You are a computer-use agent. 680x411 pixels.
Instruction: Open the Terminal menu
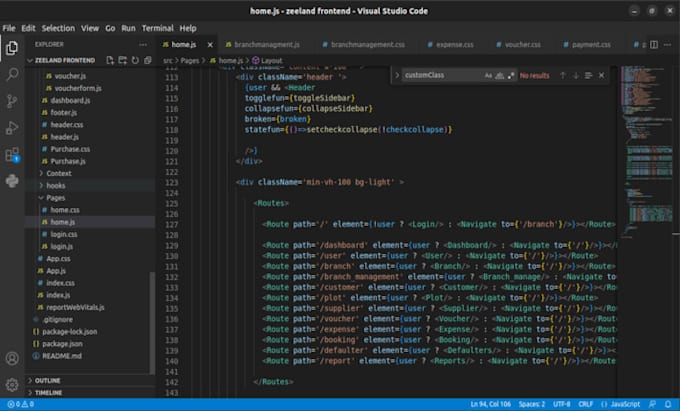[x=157, y=28]
